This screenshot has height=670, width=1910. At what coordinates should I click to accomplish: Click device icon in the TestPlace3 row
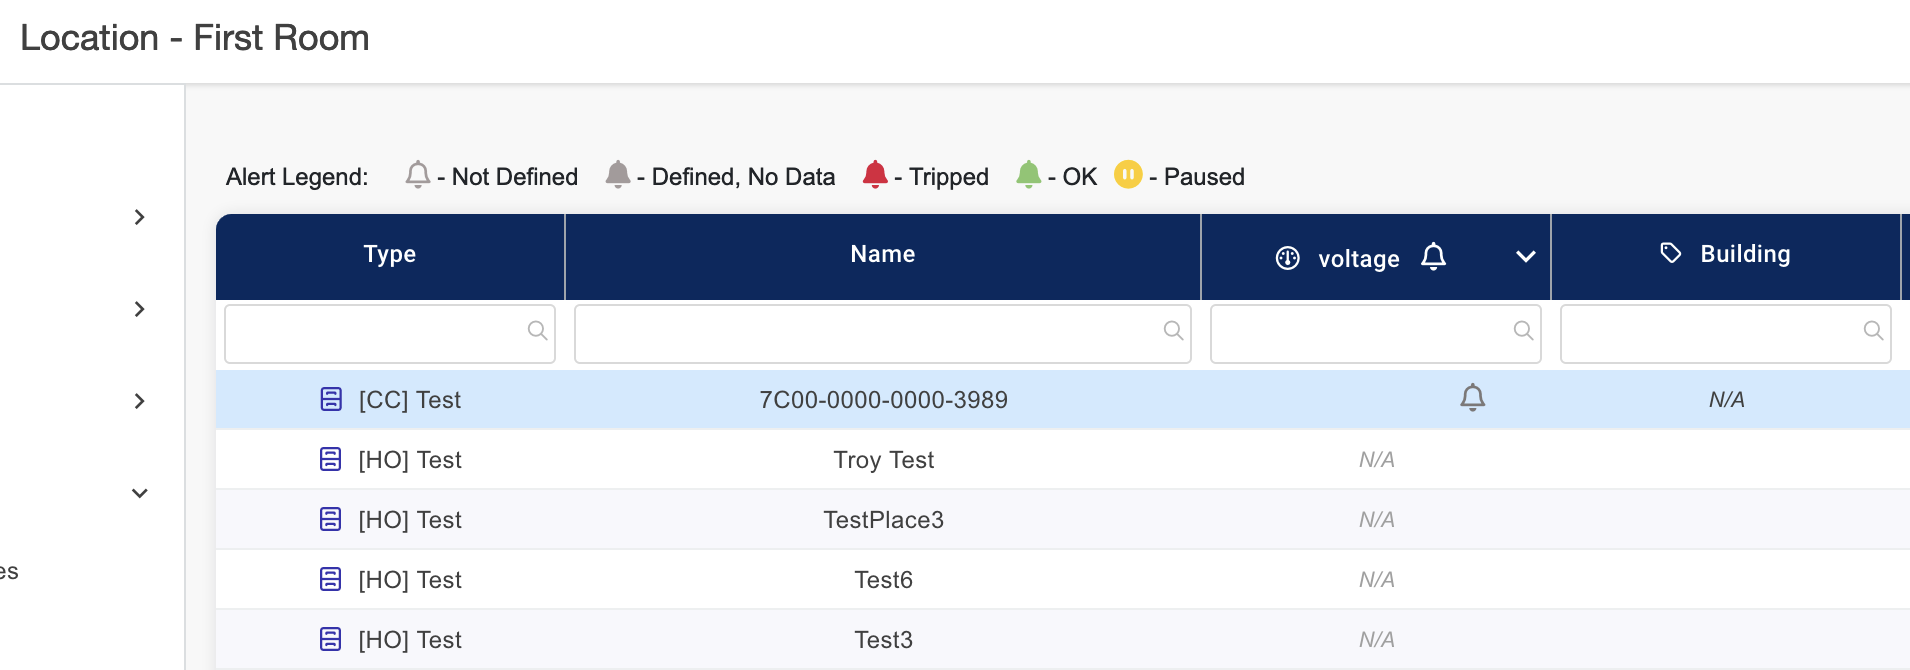coord(331,519)
